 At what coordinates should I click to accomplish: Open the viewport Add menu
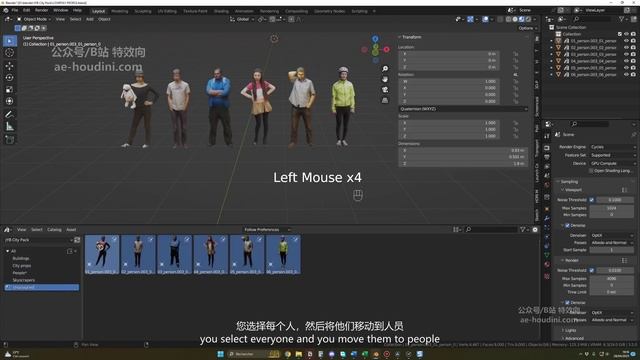pos(90,19)
